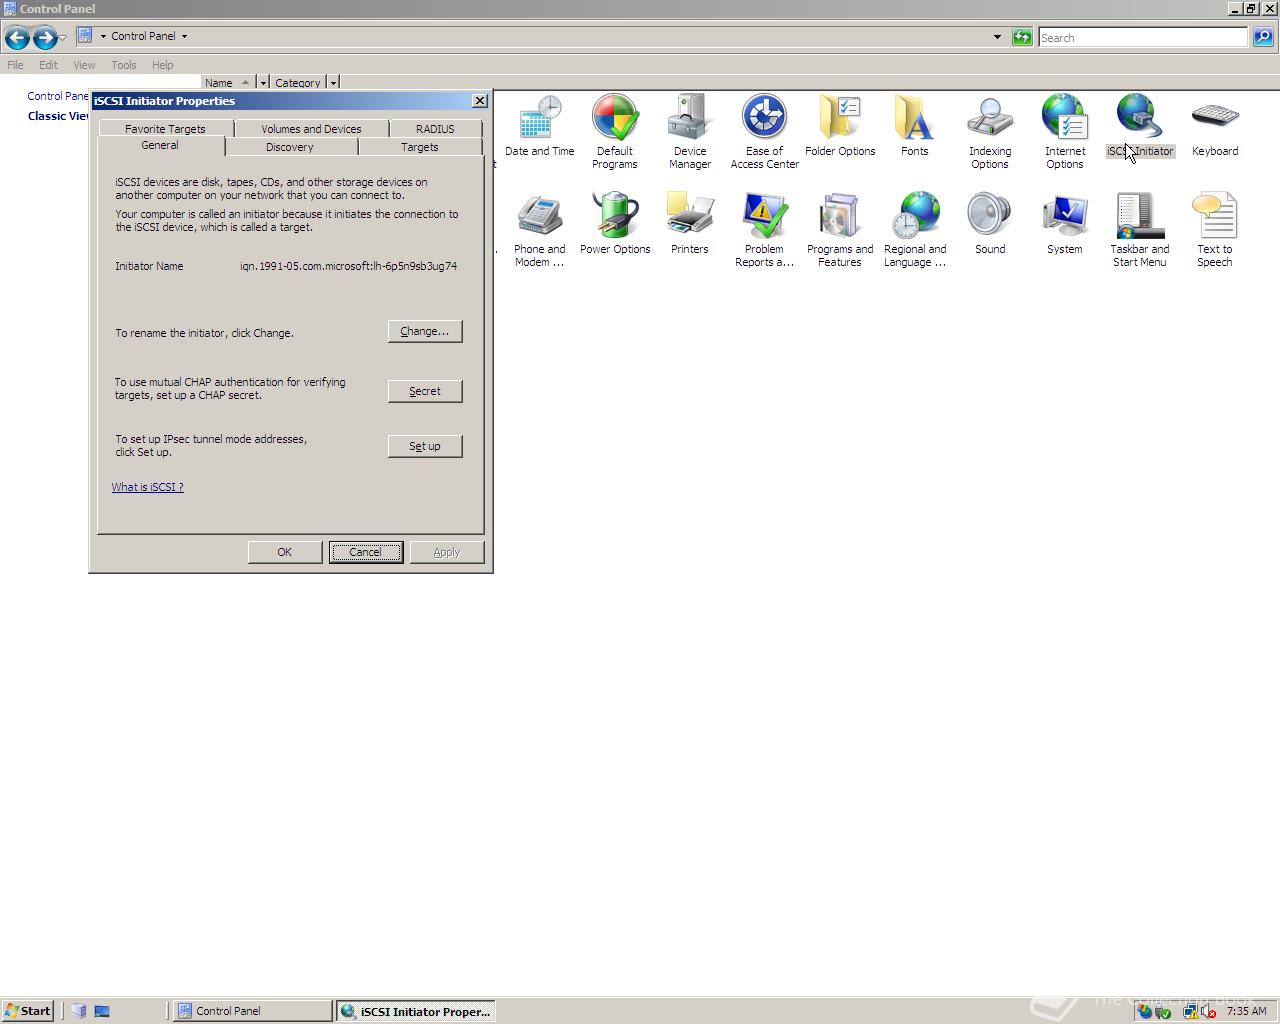Click Show Desktop quick launch icon
The height and width of the screenshot is (1024, 1280).
coord(102,1011)
